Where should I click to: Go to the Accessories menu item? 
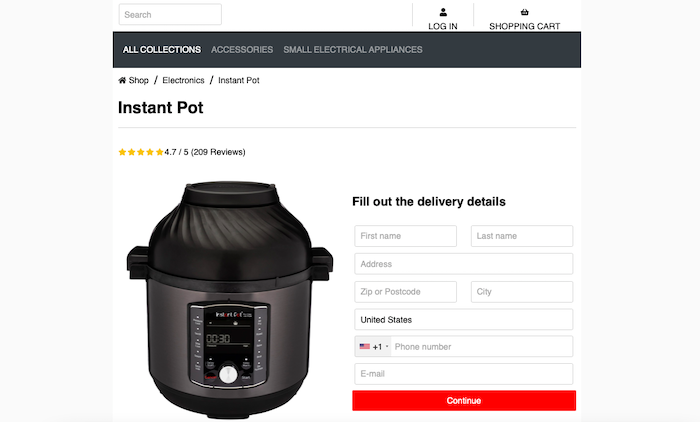[x=242, y=50]
